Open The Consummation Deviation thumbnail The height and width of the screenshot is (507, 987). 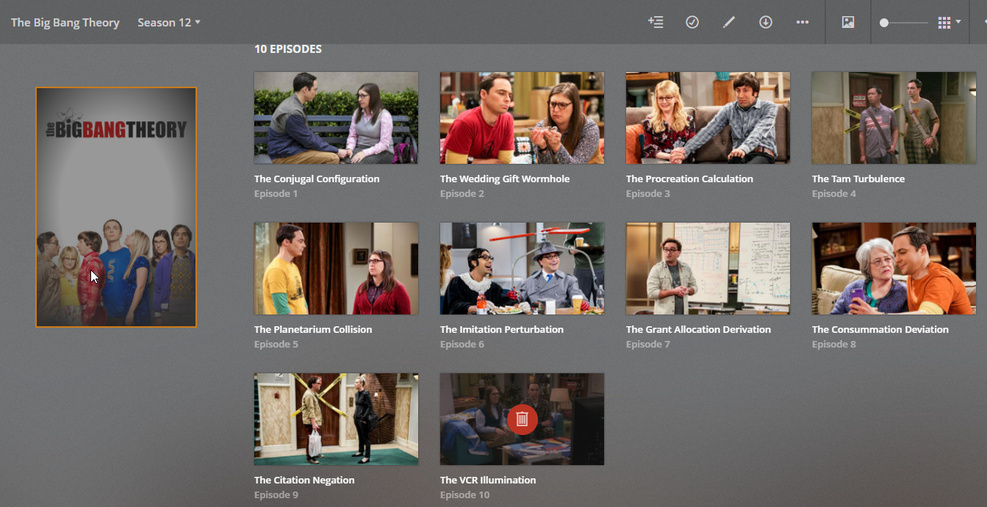(894, 268)
